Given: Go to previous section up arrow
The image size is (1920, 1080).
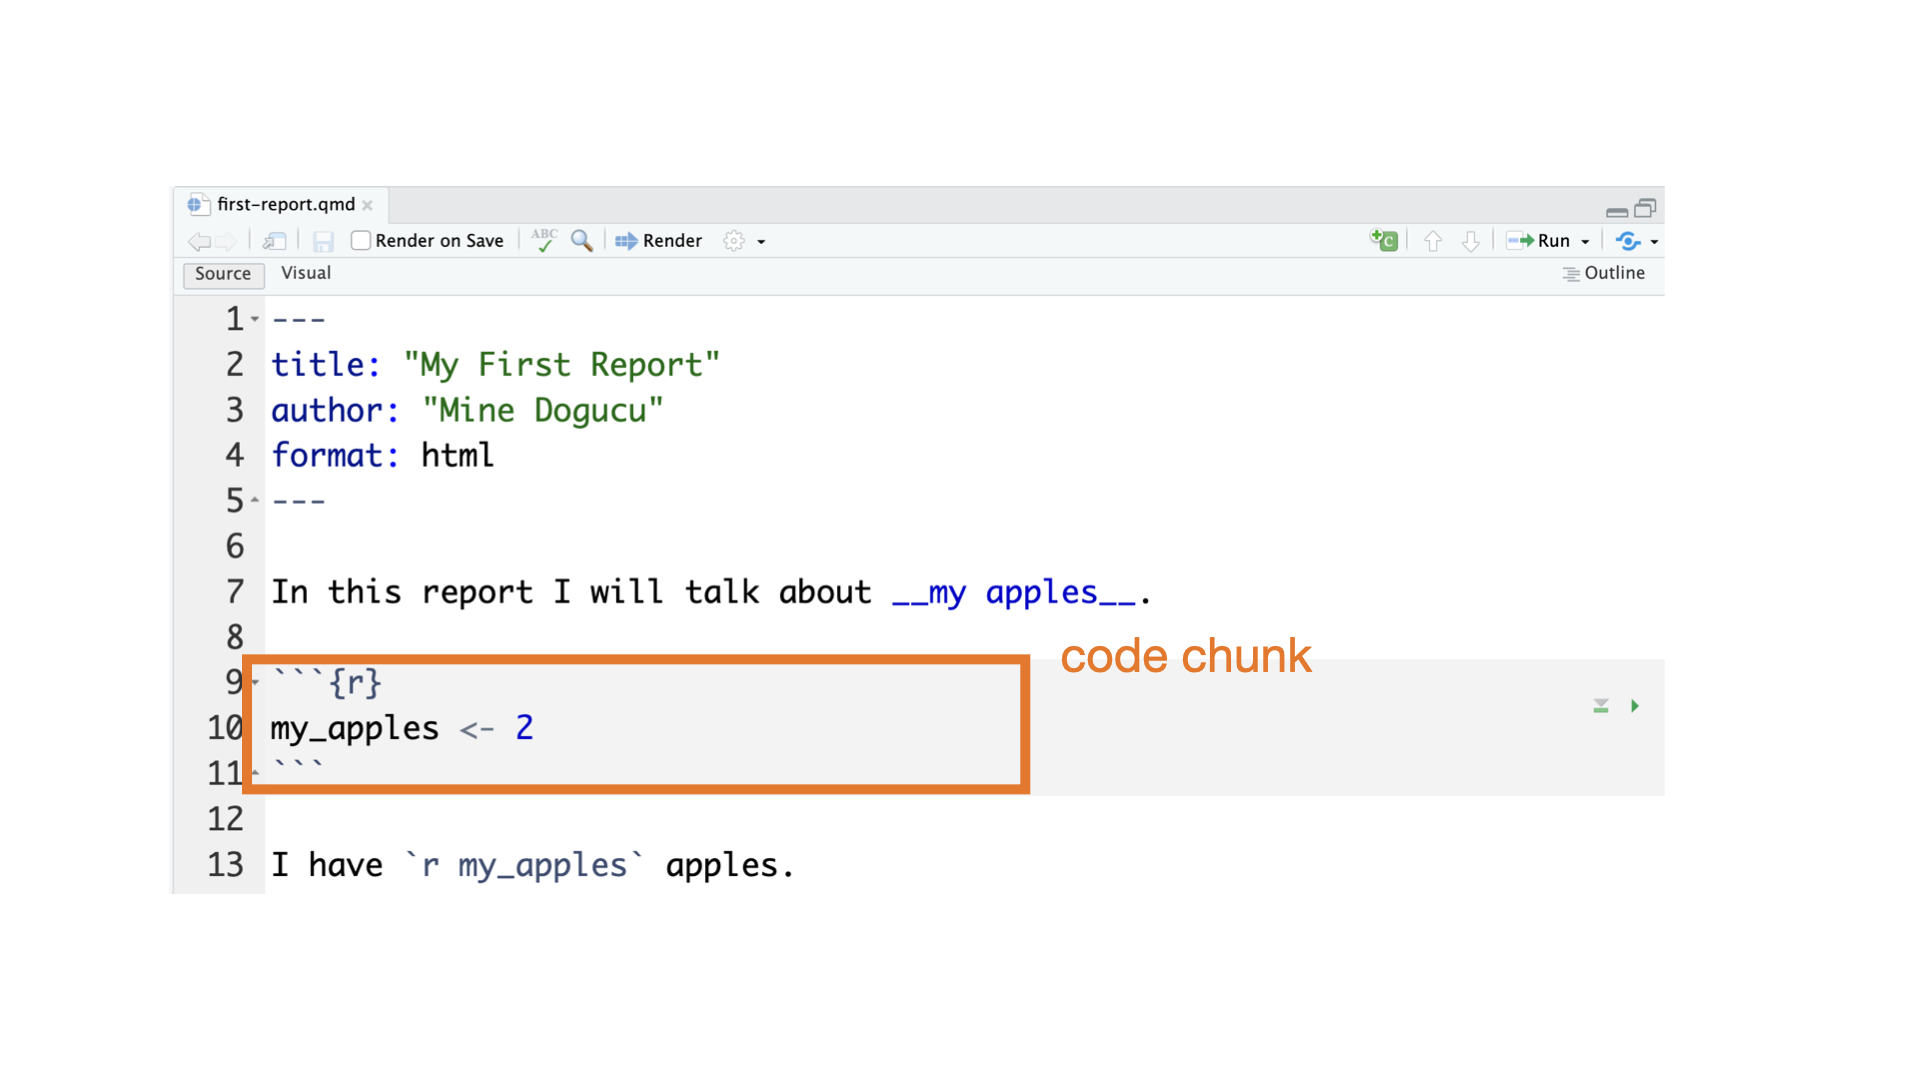Looking at the screenshot, I should click(x=1432, y=241).
